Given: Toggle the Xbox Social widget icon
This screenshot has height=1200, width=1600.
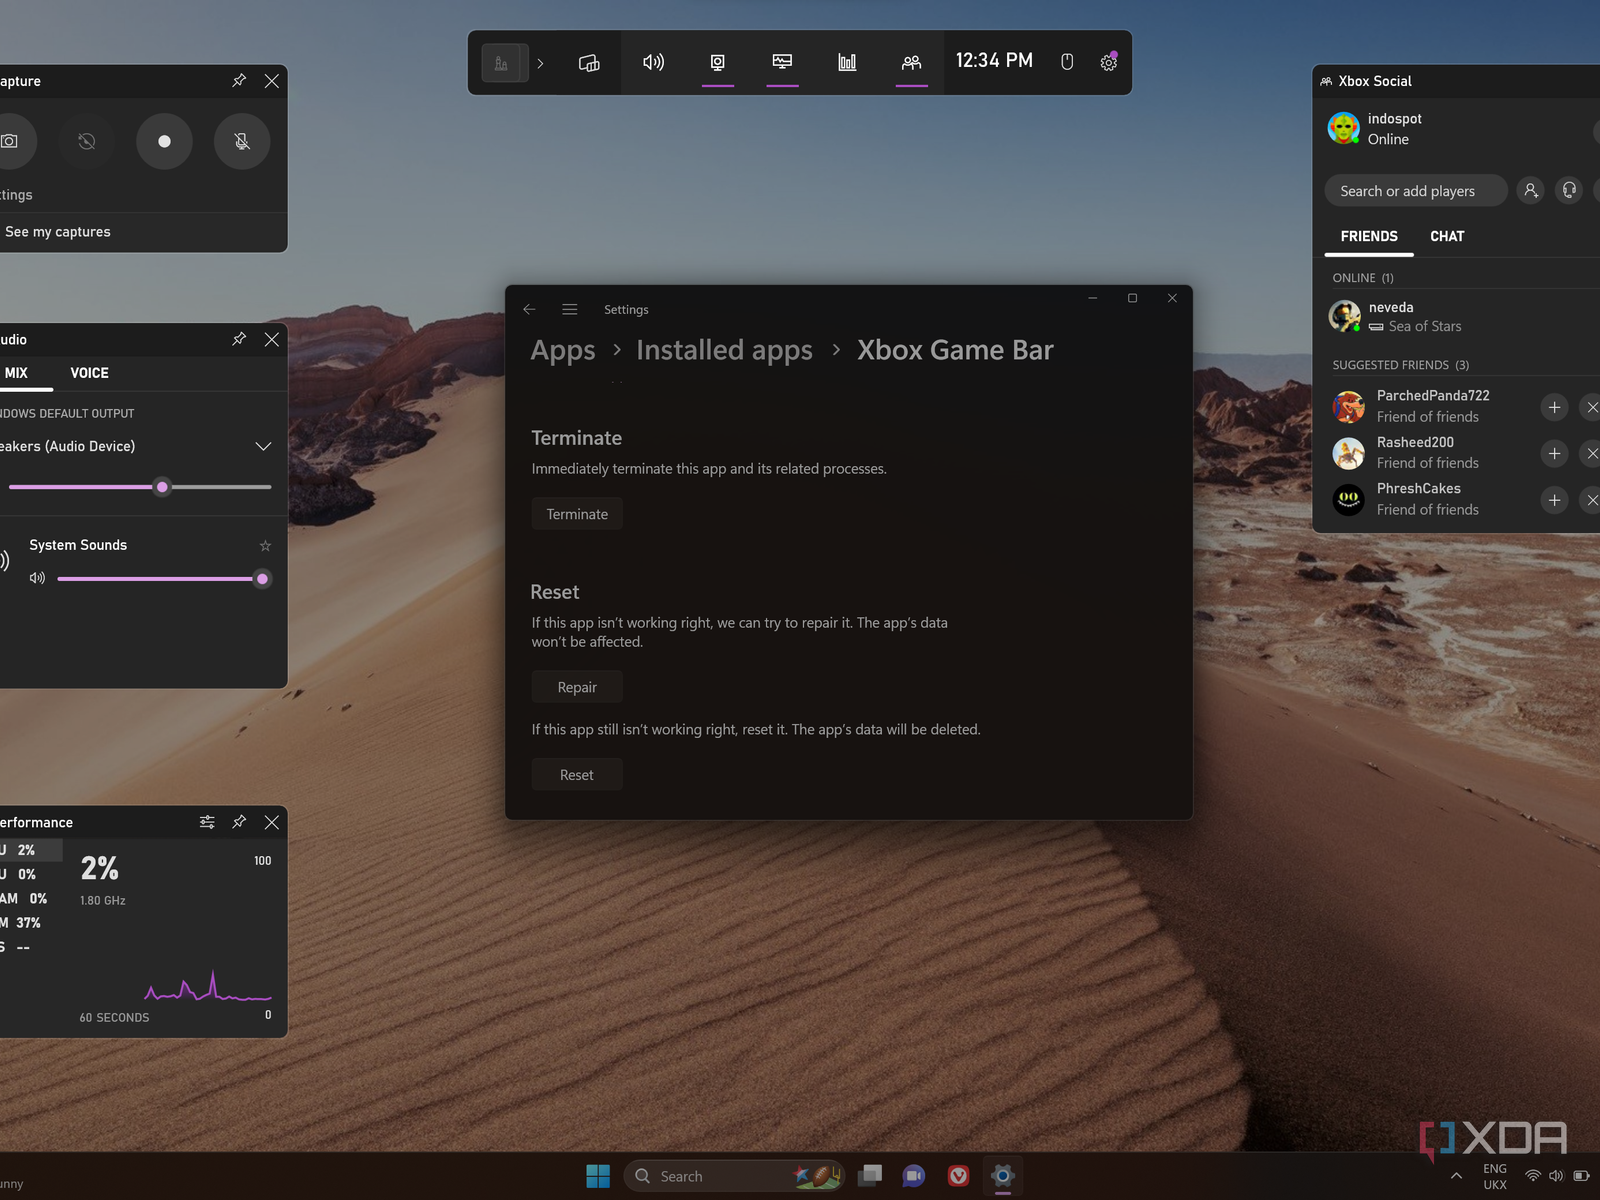Looking at the screenshot, I should pos(911,63).
